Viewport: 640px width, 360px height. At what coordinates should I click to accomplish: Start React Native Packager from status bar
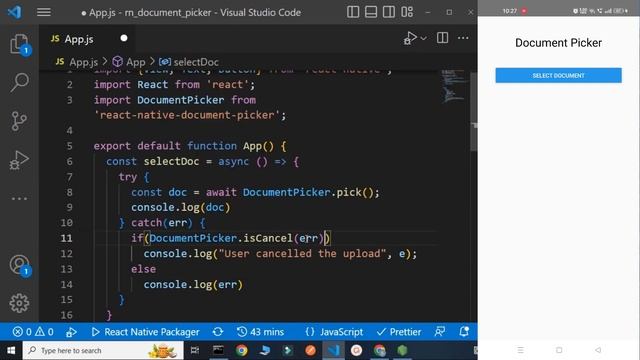tap(145, 332)
